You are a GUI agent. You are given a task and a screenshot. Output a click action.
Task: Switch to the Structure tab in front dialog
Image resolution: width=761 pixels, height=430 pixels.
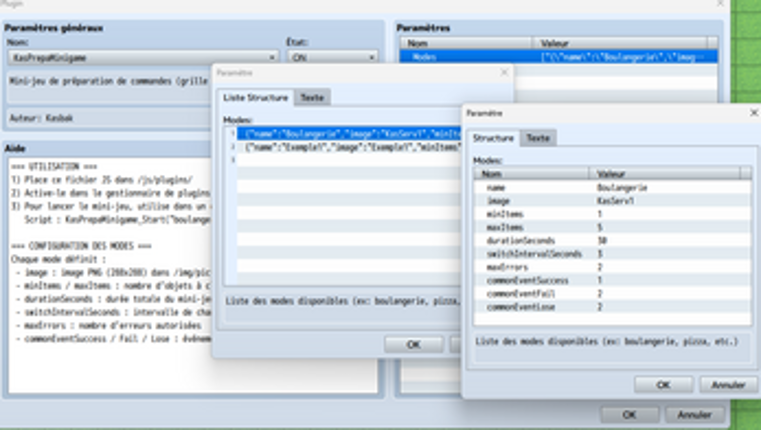[493, 138]
